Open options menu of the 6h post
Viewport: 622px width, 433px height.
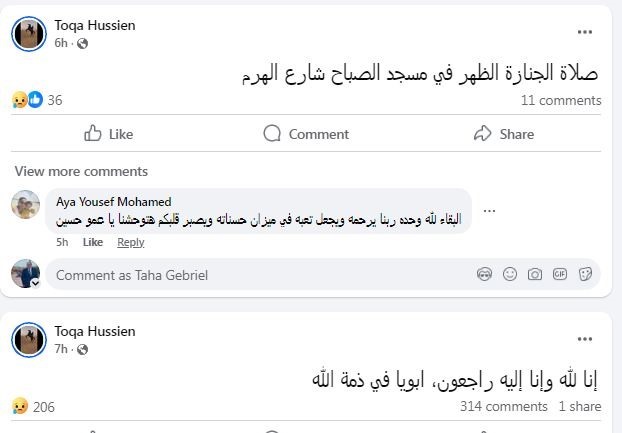point(585,32)
